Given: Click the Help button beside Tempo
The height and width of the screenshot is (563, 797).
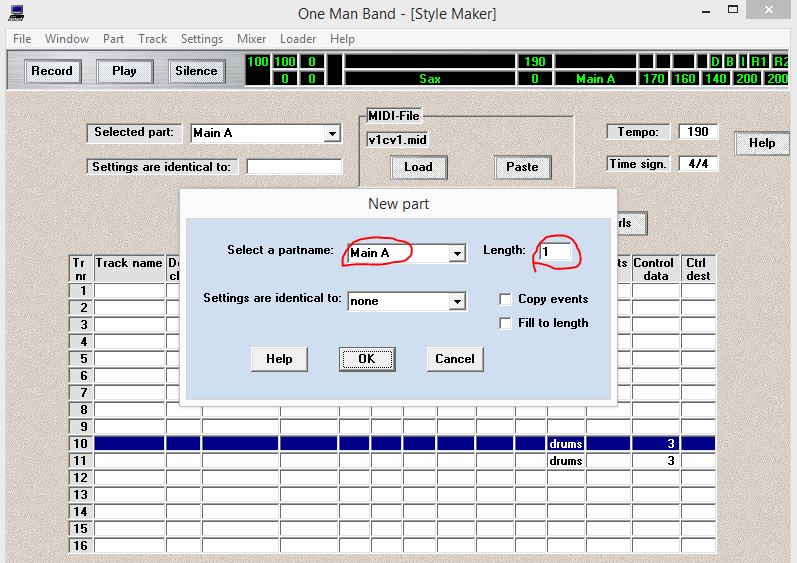Looking at the screenshot, I should [x=761, y=143].
